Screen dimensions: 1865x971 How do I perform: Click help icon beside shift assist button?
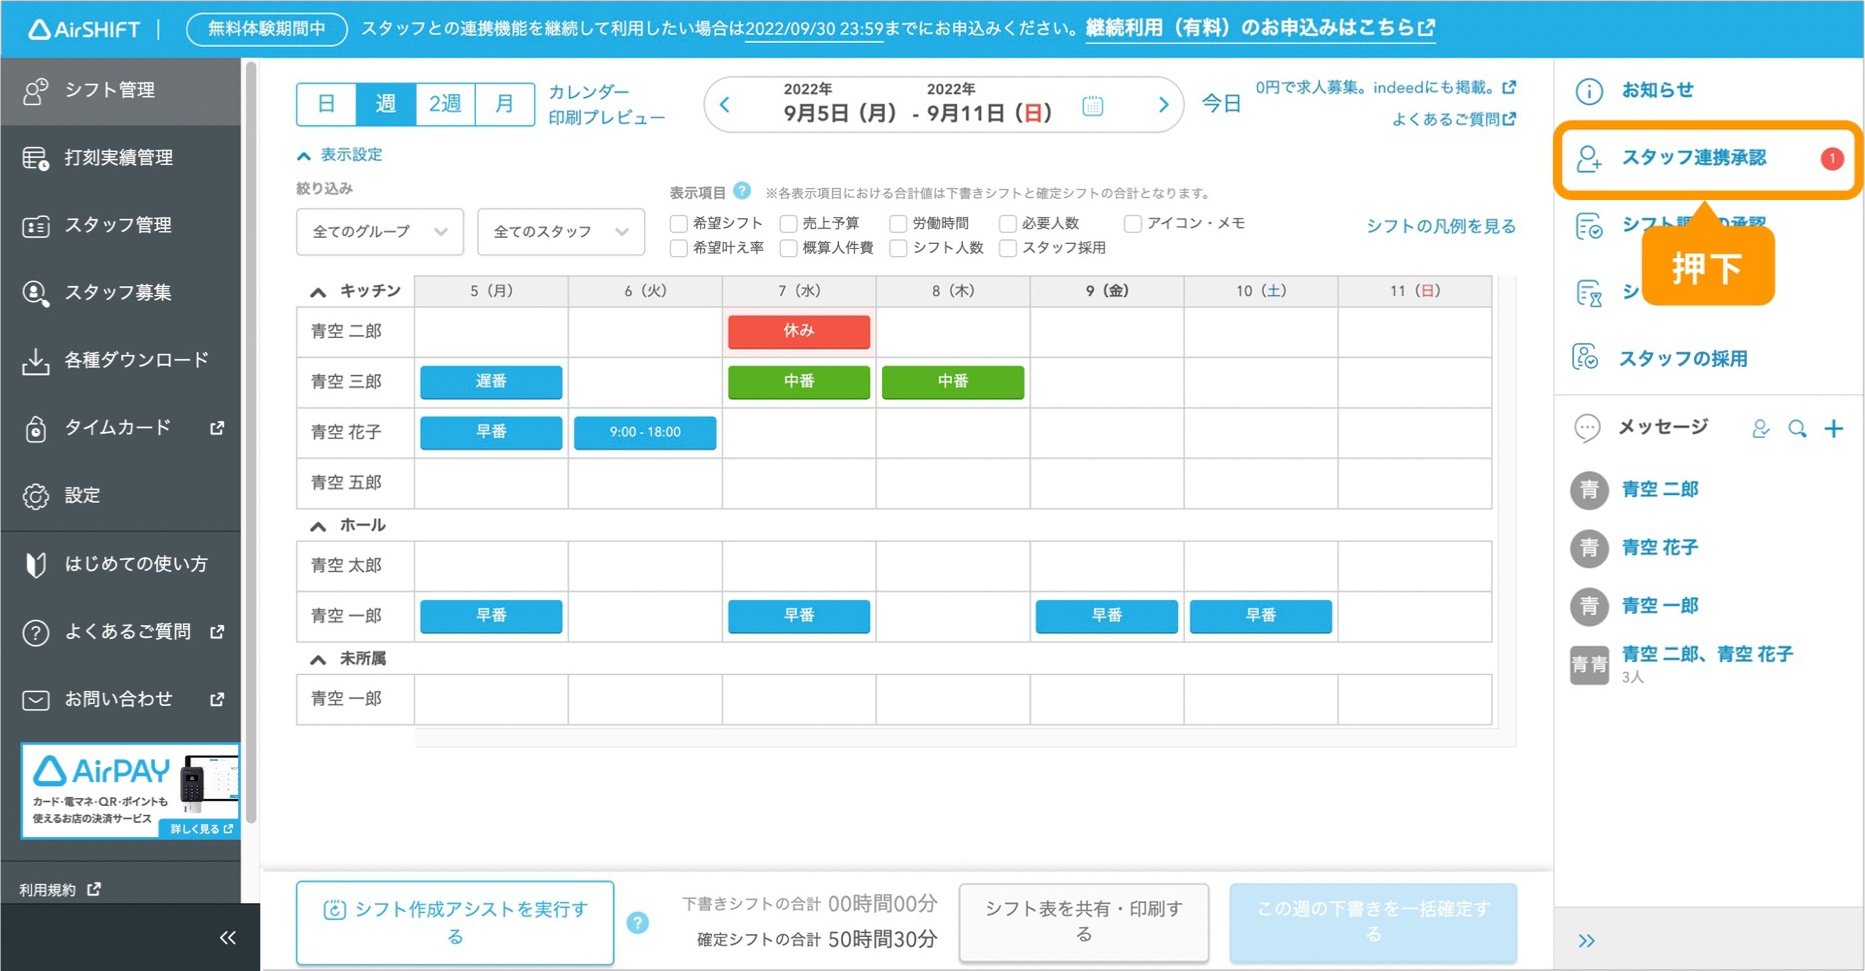click(637, 922)
